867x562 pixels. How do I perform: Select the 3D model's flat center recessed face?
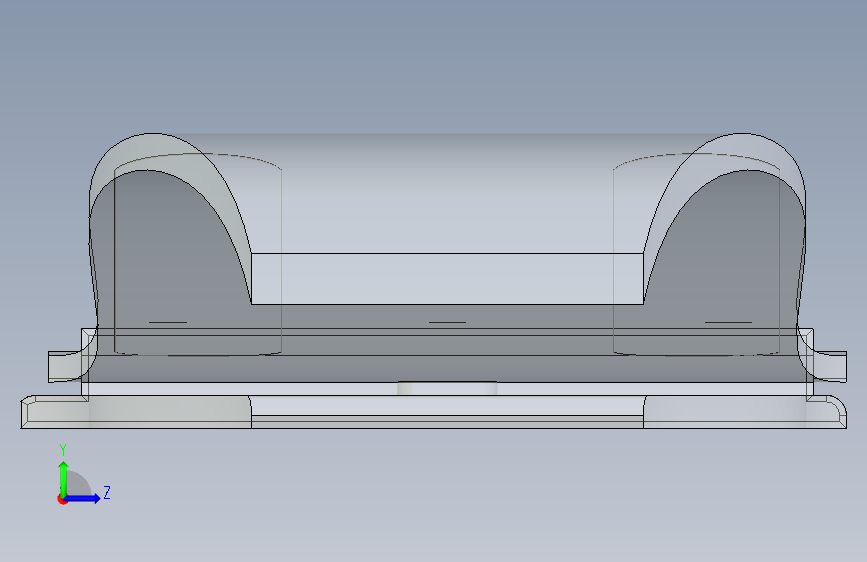pyautogui.click(x=447, y=279)
